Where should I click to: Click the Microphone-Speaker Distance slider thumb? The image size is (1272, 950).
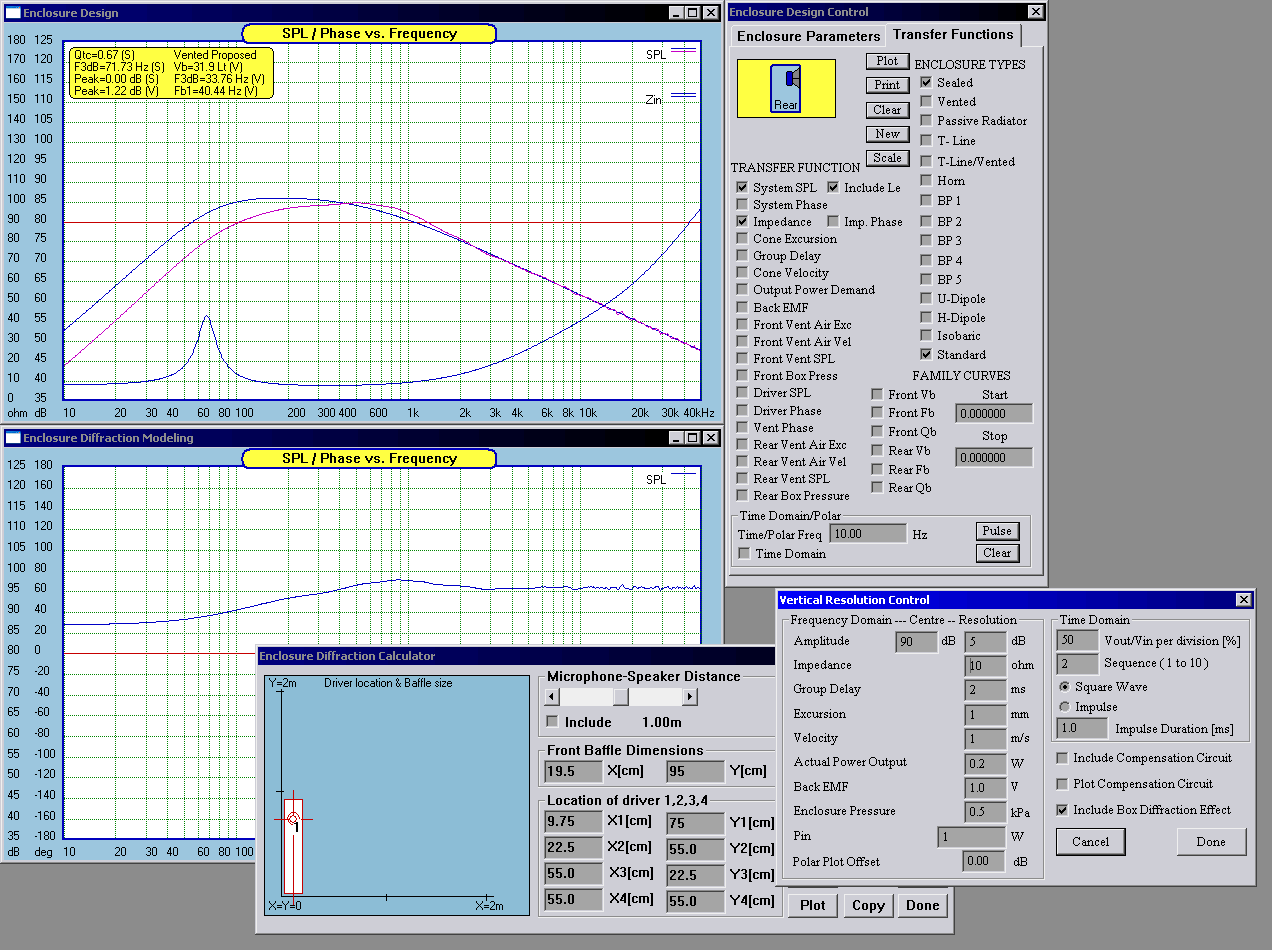[620, 696]
